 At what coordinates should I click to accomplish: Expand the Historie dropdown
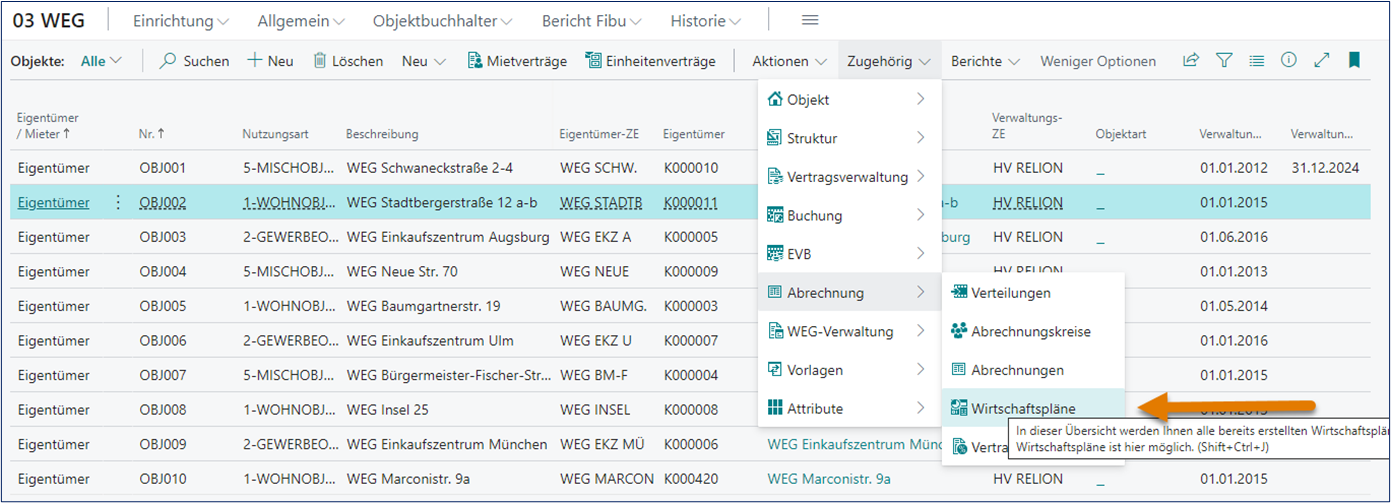pyautogui.click(x=706, y=21)
